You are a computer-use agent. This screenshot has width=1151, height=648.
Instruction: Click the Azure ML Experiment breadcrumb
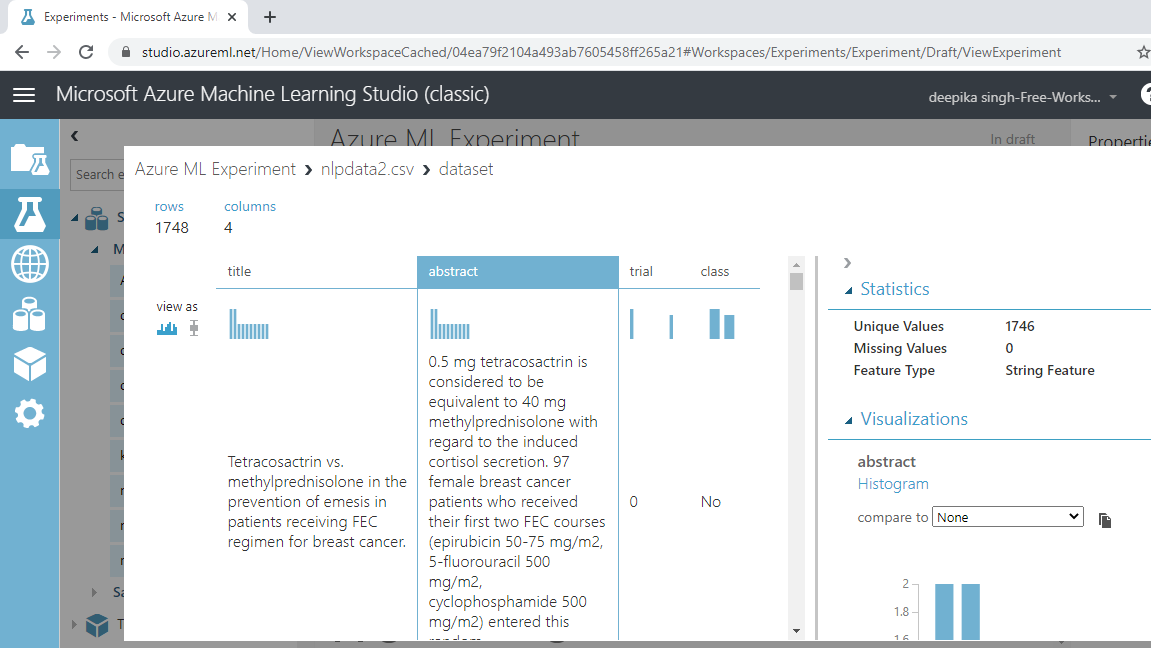tap(215, 170)
